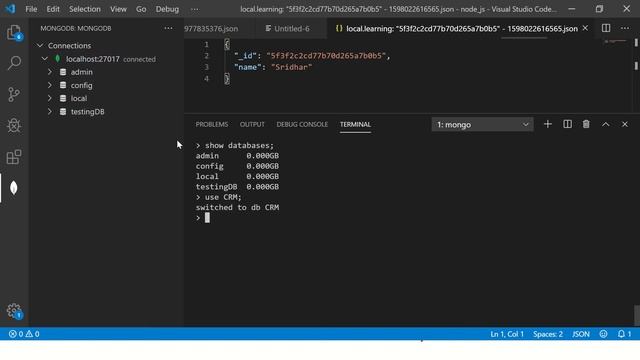Select the config tree row label
Image resolution: width=640 pixels, height=360 pixels.
coord(81,85)
